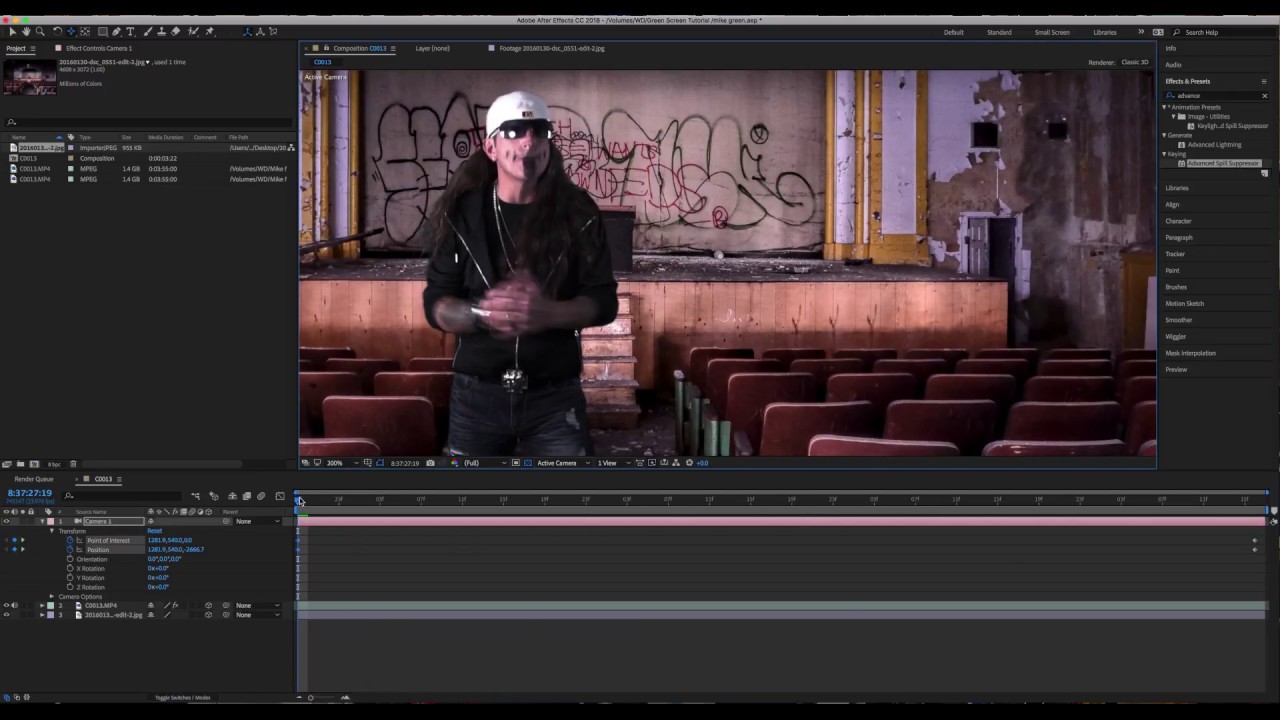Select the Type text tool
1280x720 pixels.
[130, 32]
